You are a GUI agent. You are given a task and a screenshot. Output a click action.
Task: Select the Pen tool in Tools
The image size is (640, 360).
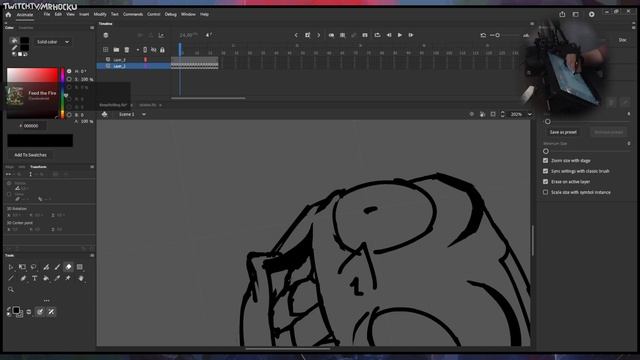click(x=23, y=278)
